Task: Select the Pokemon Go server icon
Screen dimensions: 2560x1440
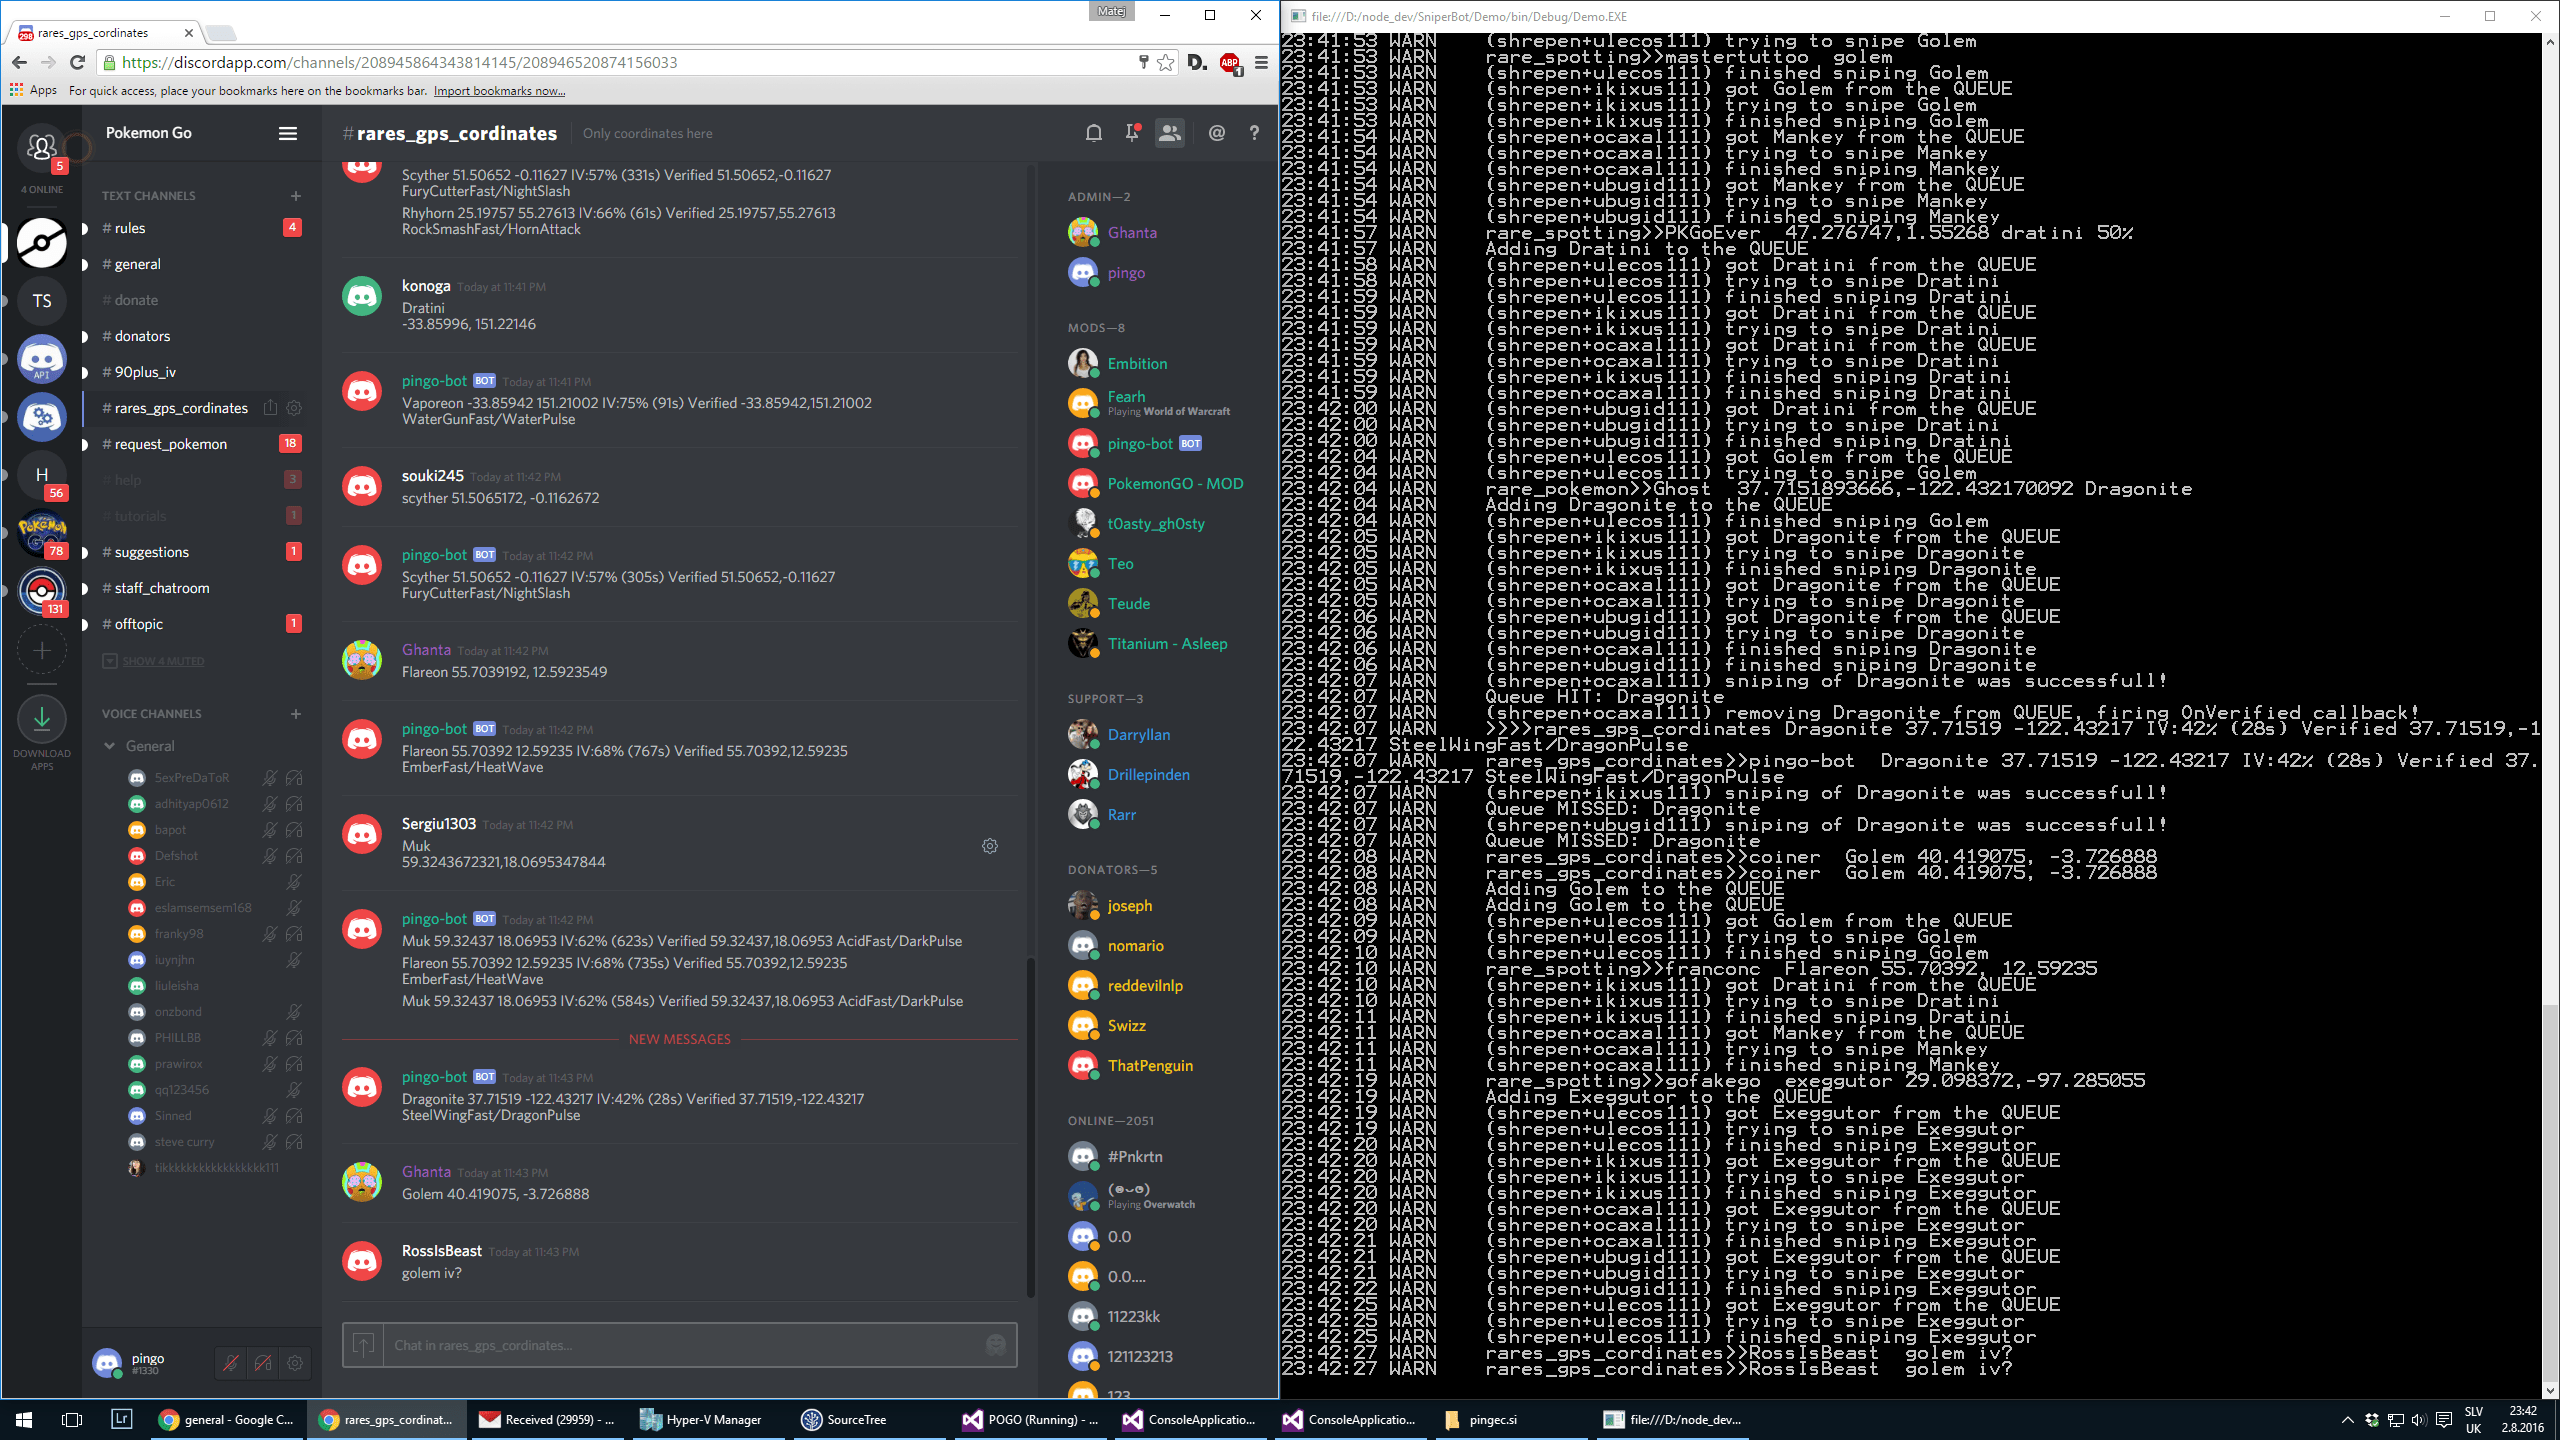Action: (41, 242)
